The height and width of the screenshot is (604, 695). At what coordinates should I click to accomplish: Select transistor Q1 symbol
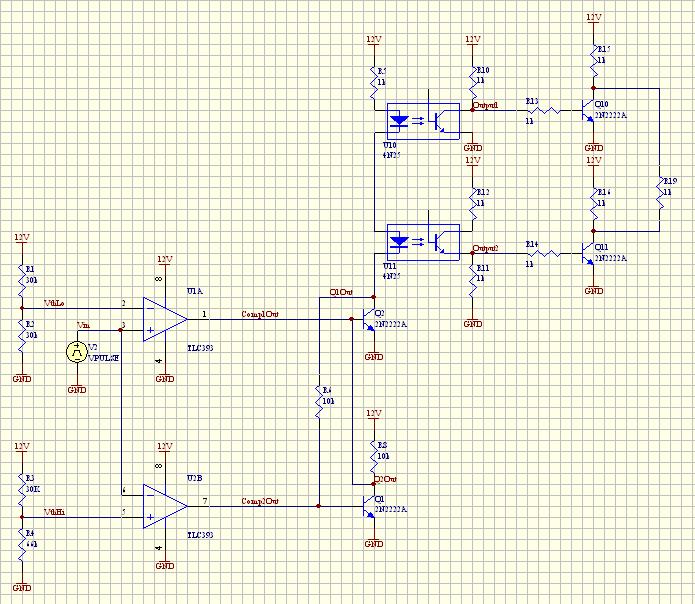pos(369,506)
